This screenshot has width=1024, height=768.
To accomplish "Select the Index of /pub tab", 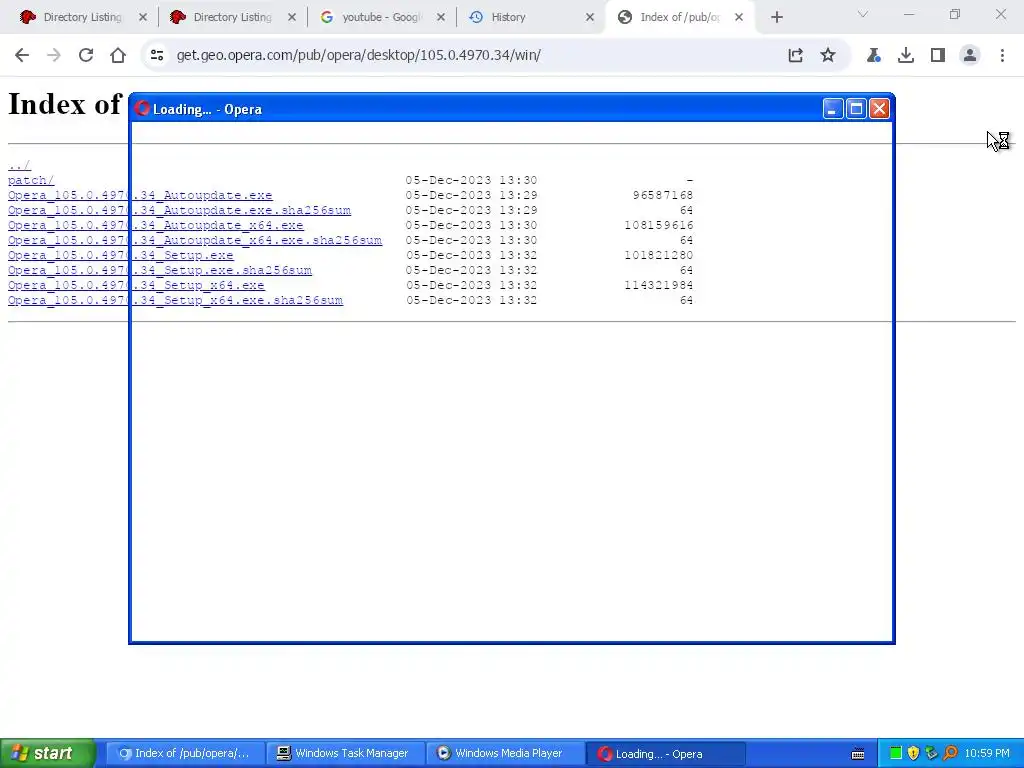I will pos(679,18).
